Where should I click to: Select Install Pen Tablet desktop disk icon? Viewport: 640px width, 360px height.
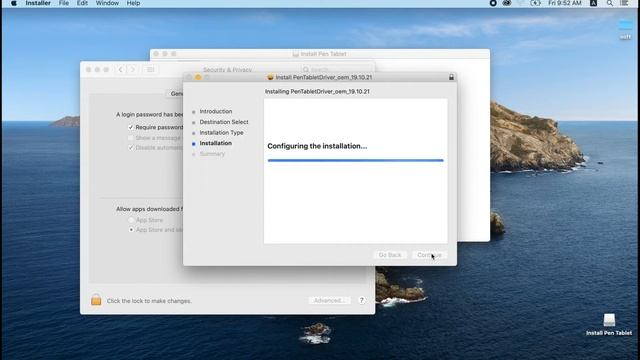[609, 320]
